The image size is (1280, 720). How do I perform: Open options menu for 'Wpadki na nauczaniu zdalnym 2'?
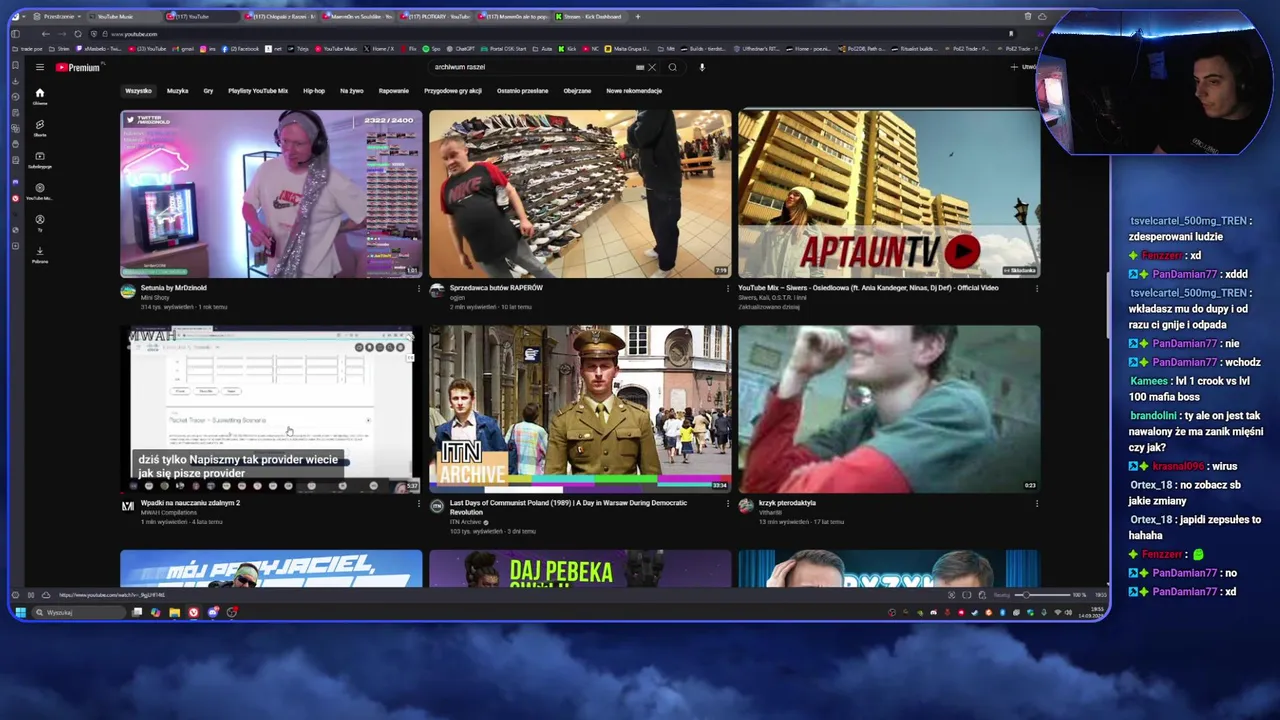tap(418, 503)
